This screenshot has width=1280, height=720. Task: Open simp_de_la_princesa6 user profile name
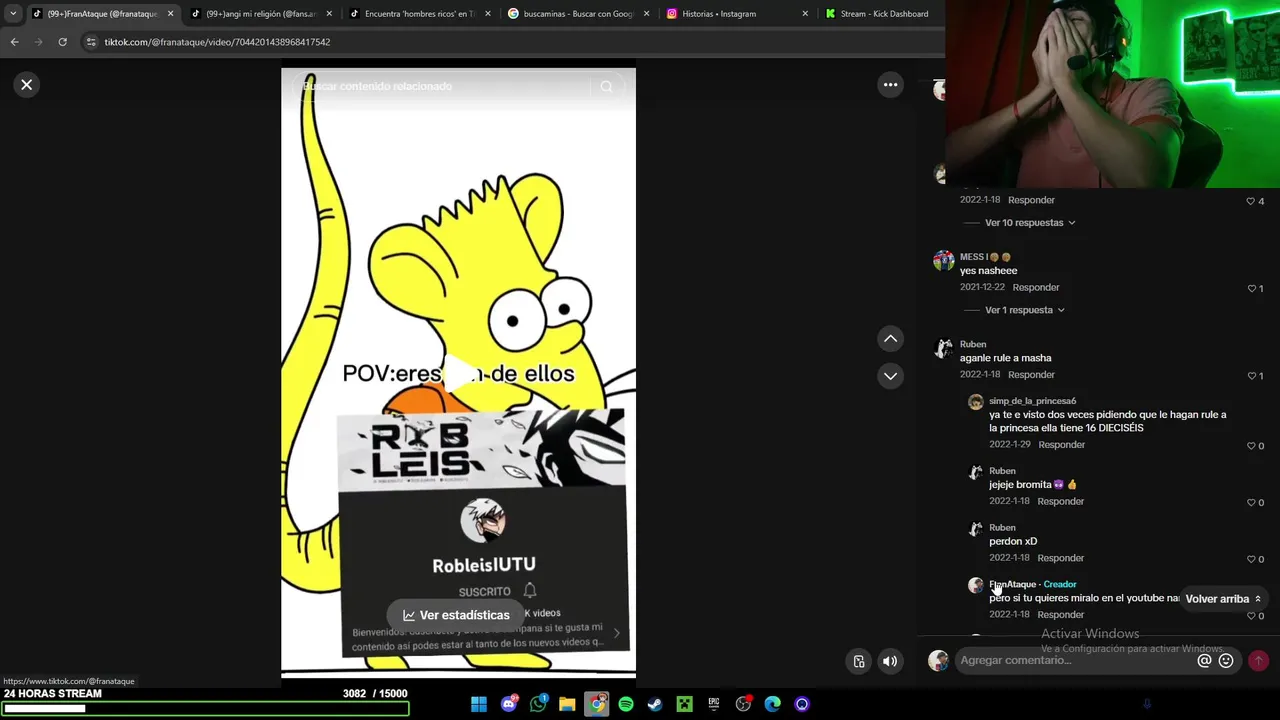coord(1032,401)
